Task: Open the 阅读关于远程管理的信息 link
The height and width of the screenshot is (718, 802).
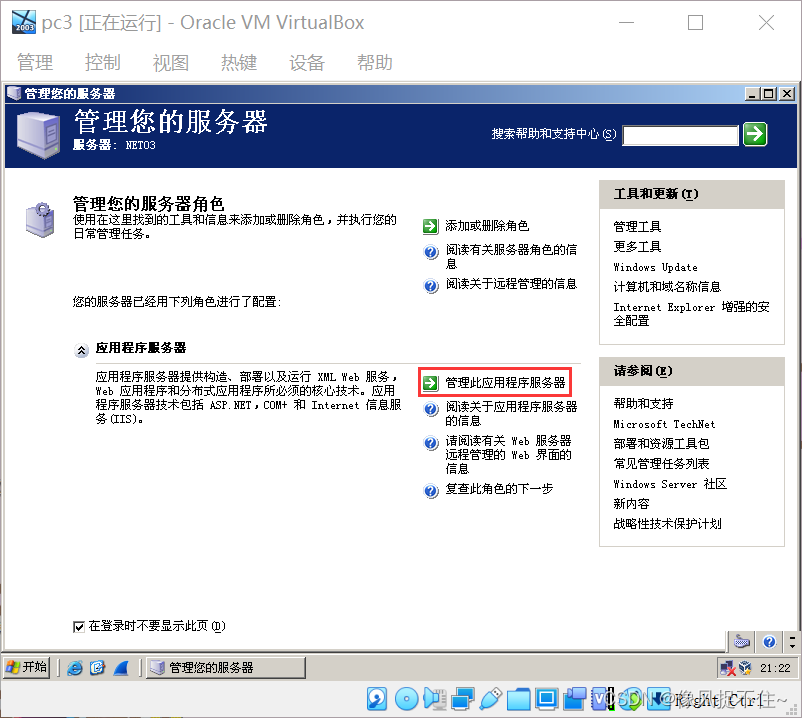Action: pos(511,284)
